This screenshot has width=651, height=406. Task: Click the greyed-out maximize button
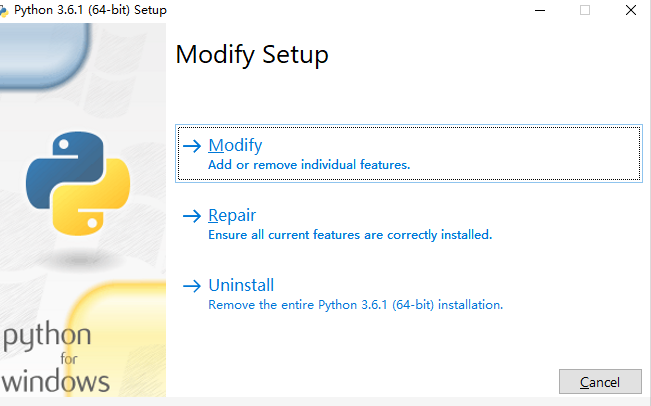pos(585,10)
